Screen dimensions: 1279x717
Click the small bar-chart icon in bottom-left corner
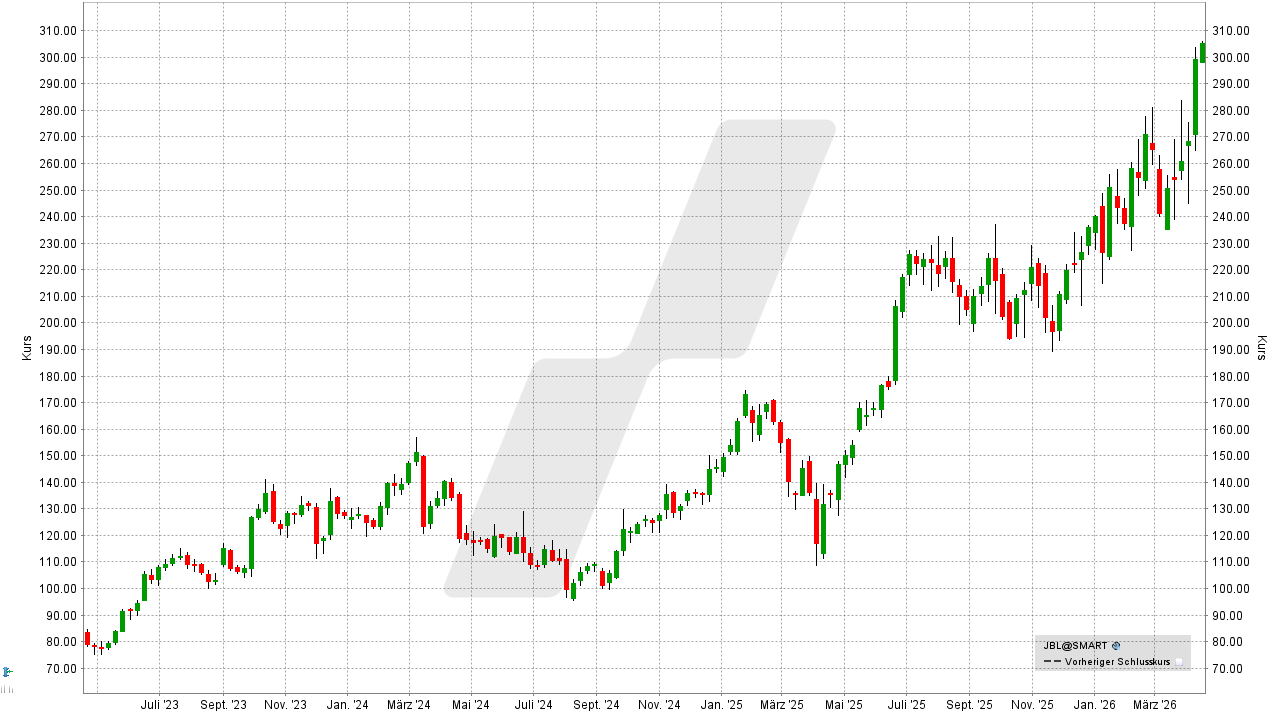coord(7,690)
